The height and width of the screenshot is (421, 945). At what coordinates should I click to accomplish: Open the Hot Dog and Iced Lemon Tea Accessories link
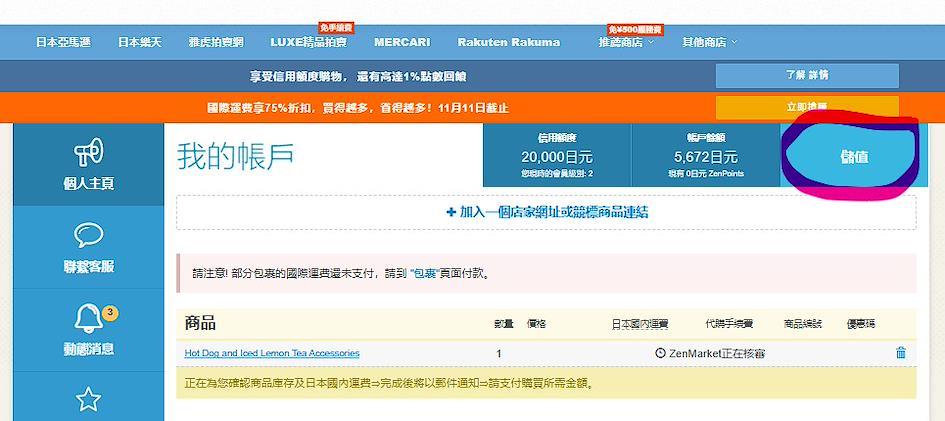[272, 353]
